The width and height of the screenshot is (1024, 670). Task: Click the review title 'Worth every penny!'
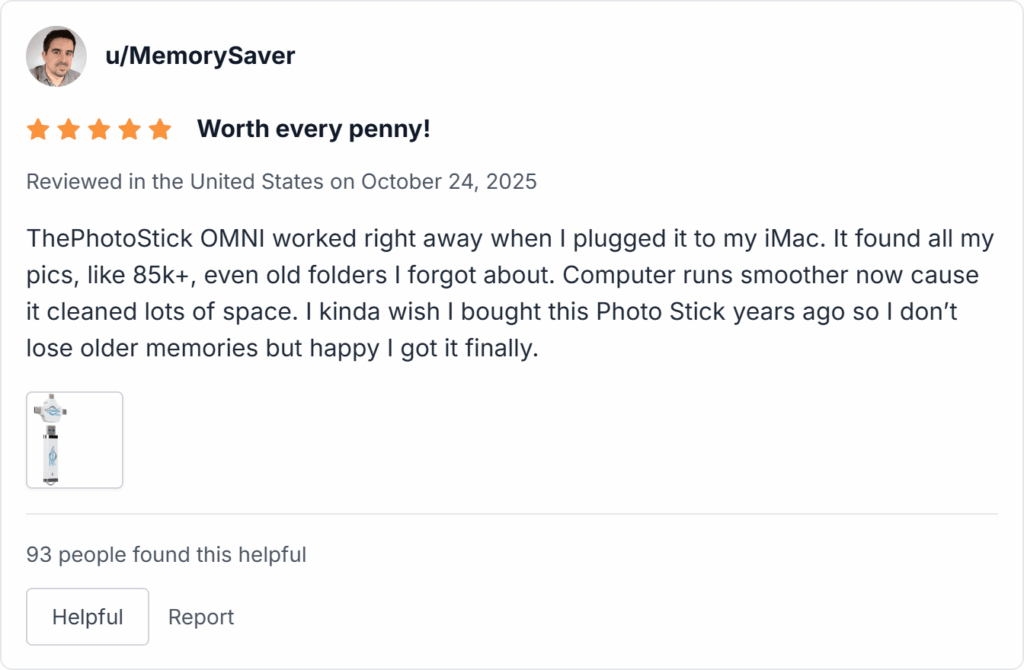pos(314,128)
